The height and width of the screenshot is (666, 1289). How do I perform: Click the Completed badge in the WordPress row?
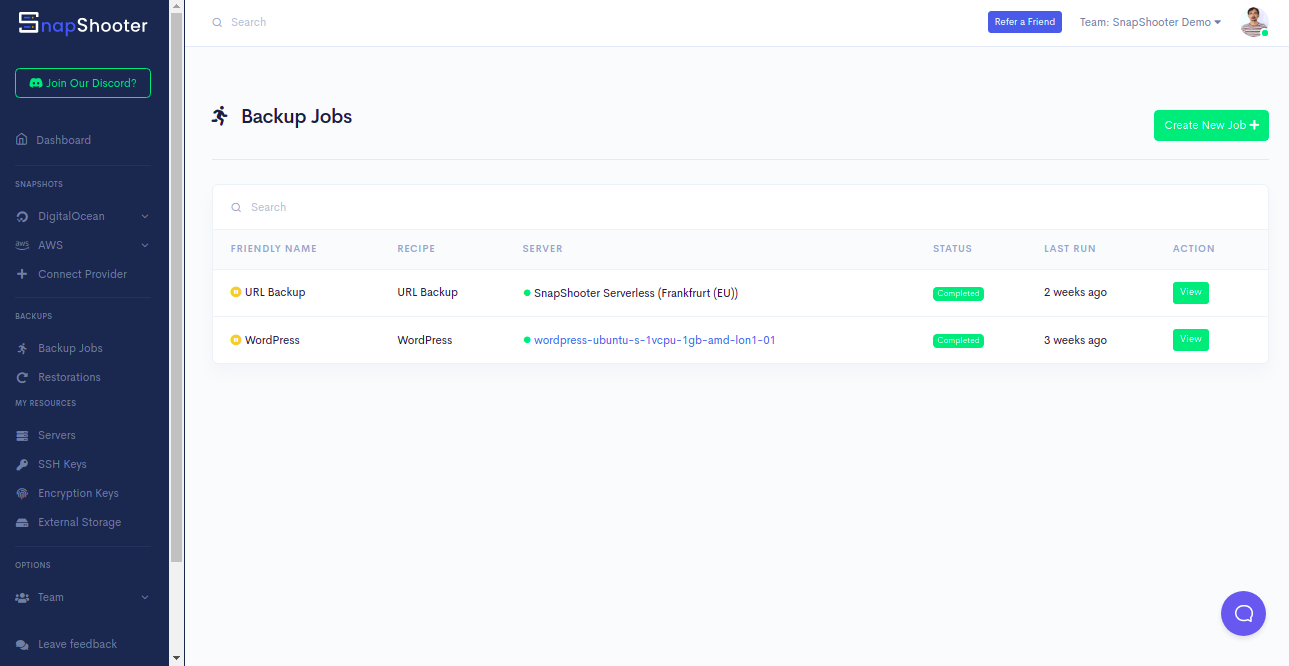958,341
